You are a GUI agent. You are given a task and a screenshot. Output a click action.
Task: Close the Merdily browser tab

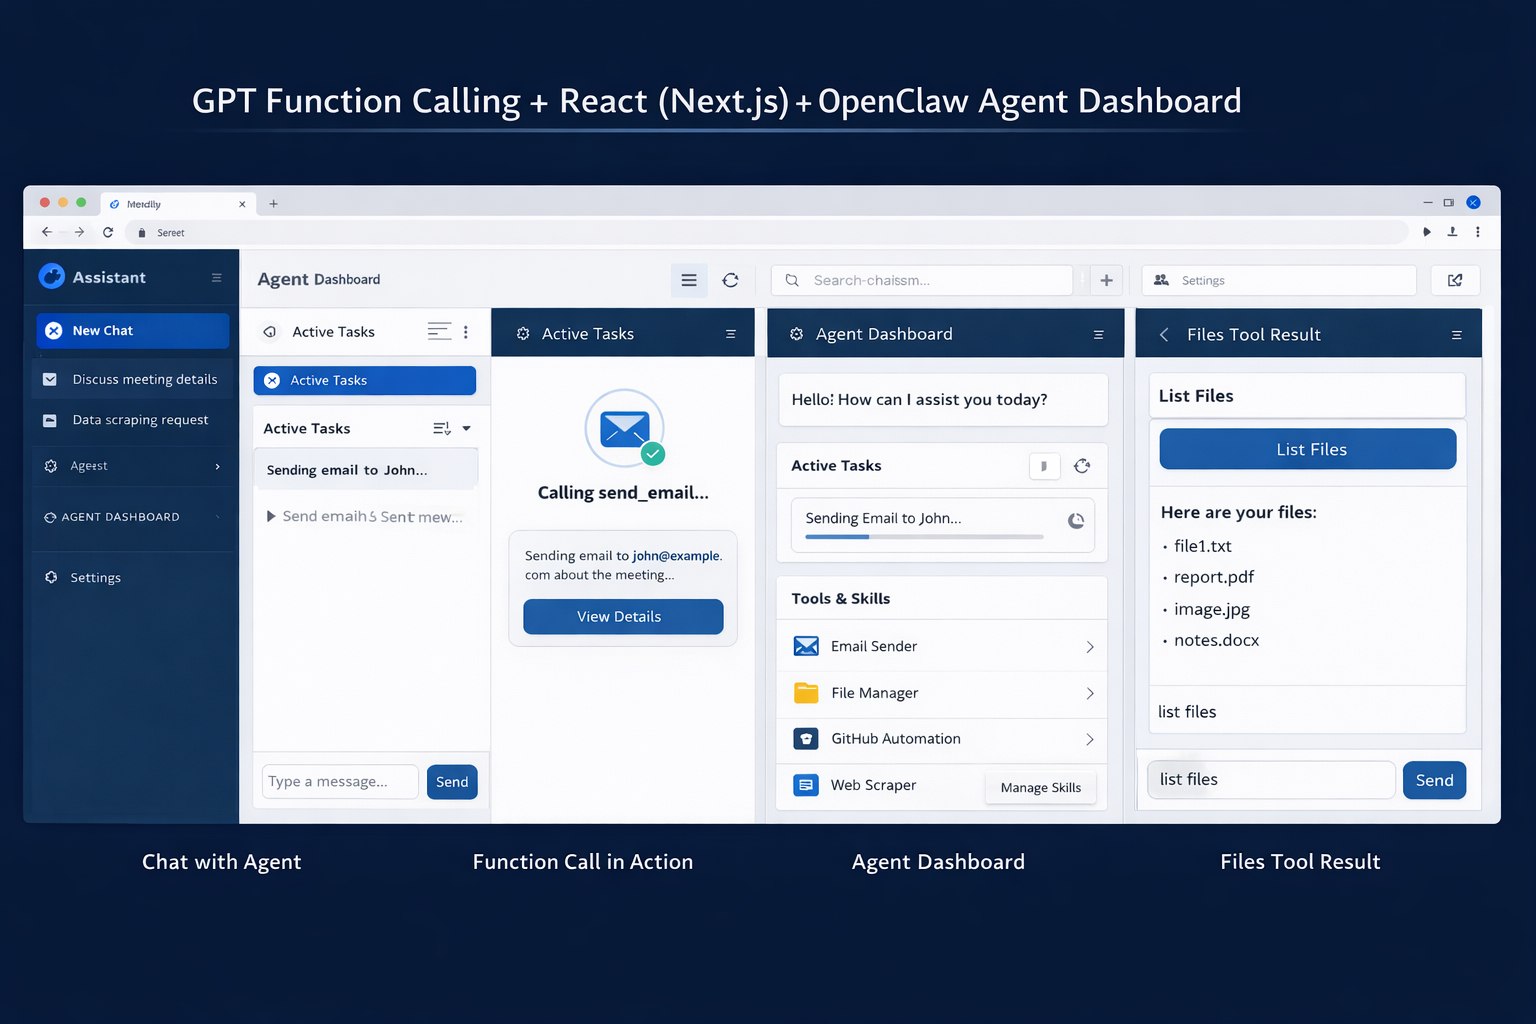242,204
